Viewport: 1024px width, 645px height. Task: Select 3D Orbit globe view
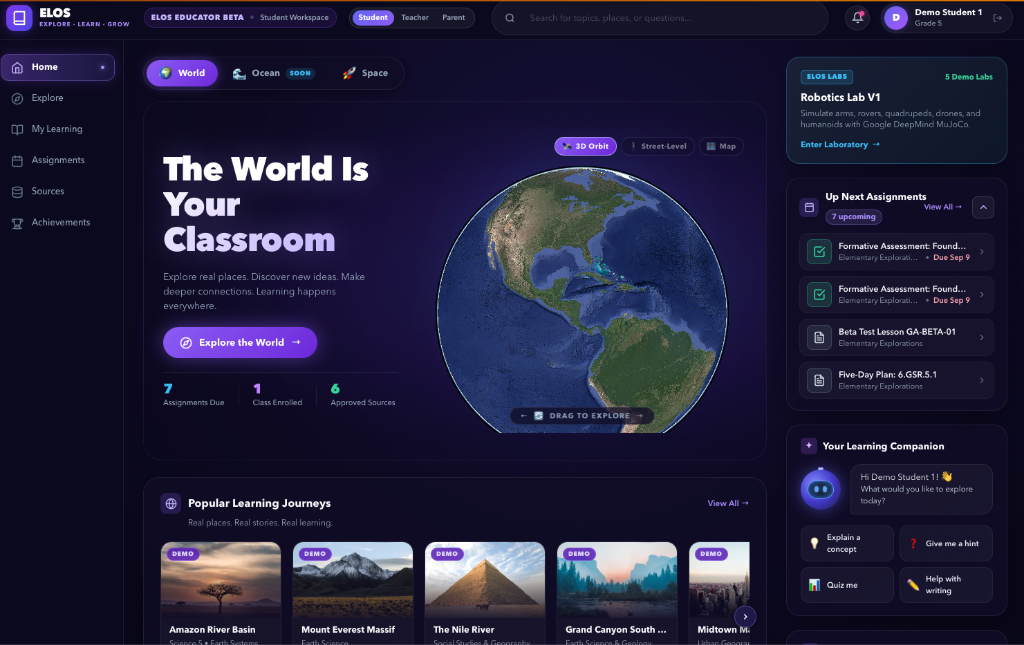586,146
